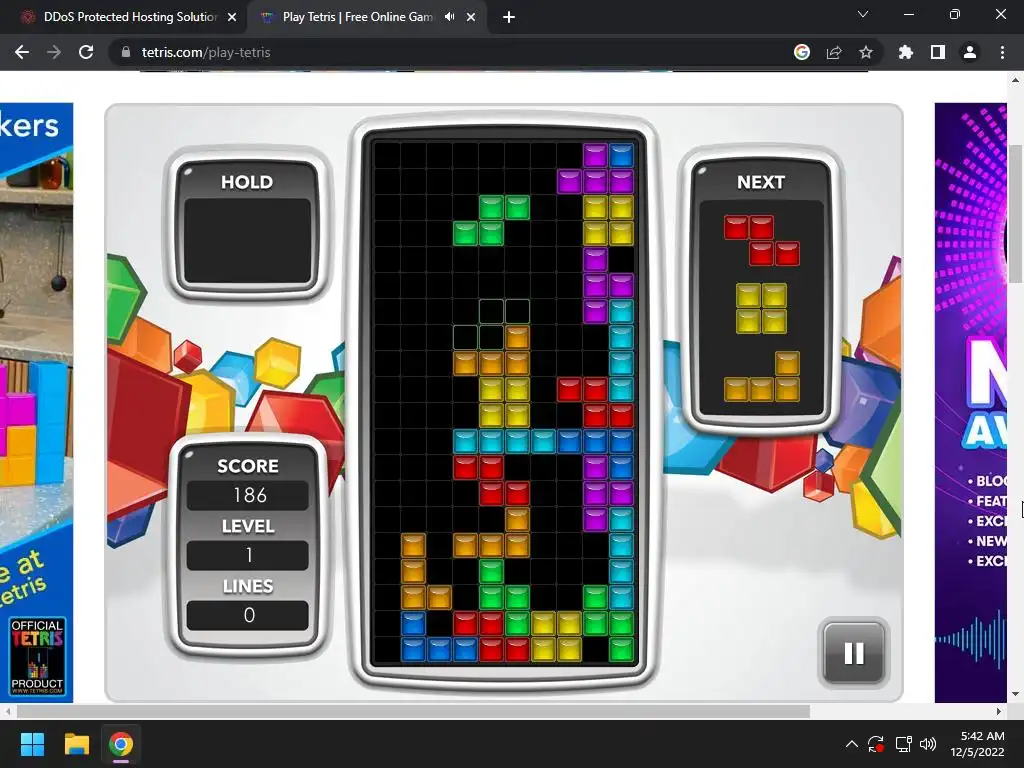The width and height of the screenshot is (1024, 768).
Task: Expand the tab search dropdown
Action: pyautogui.click(x=863, y=14)
